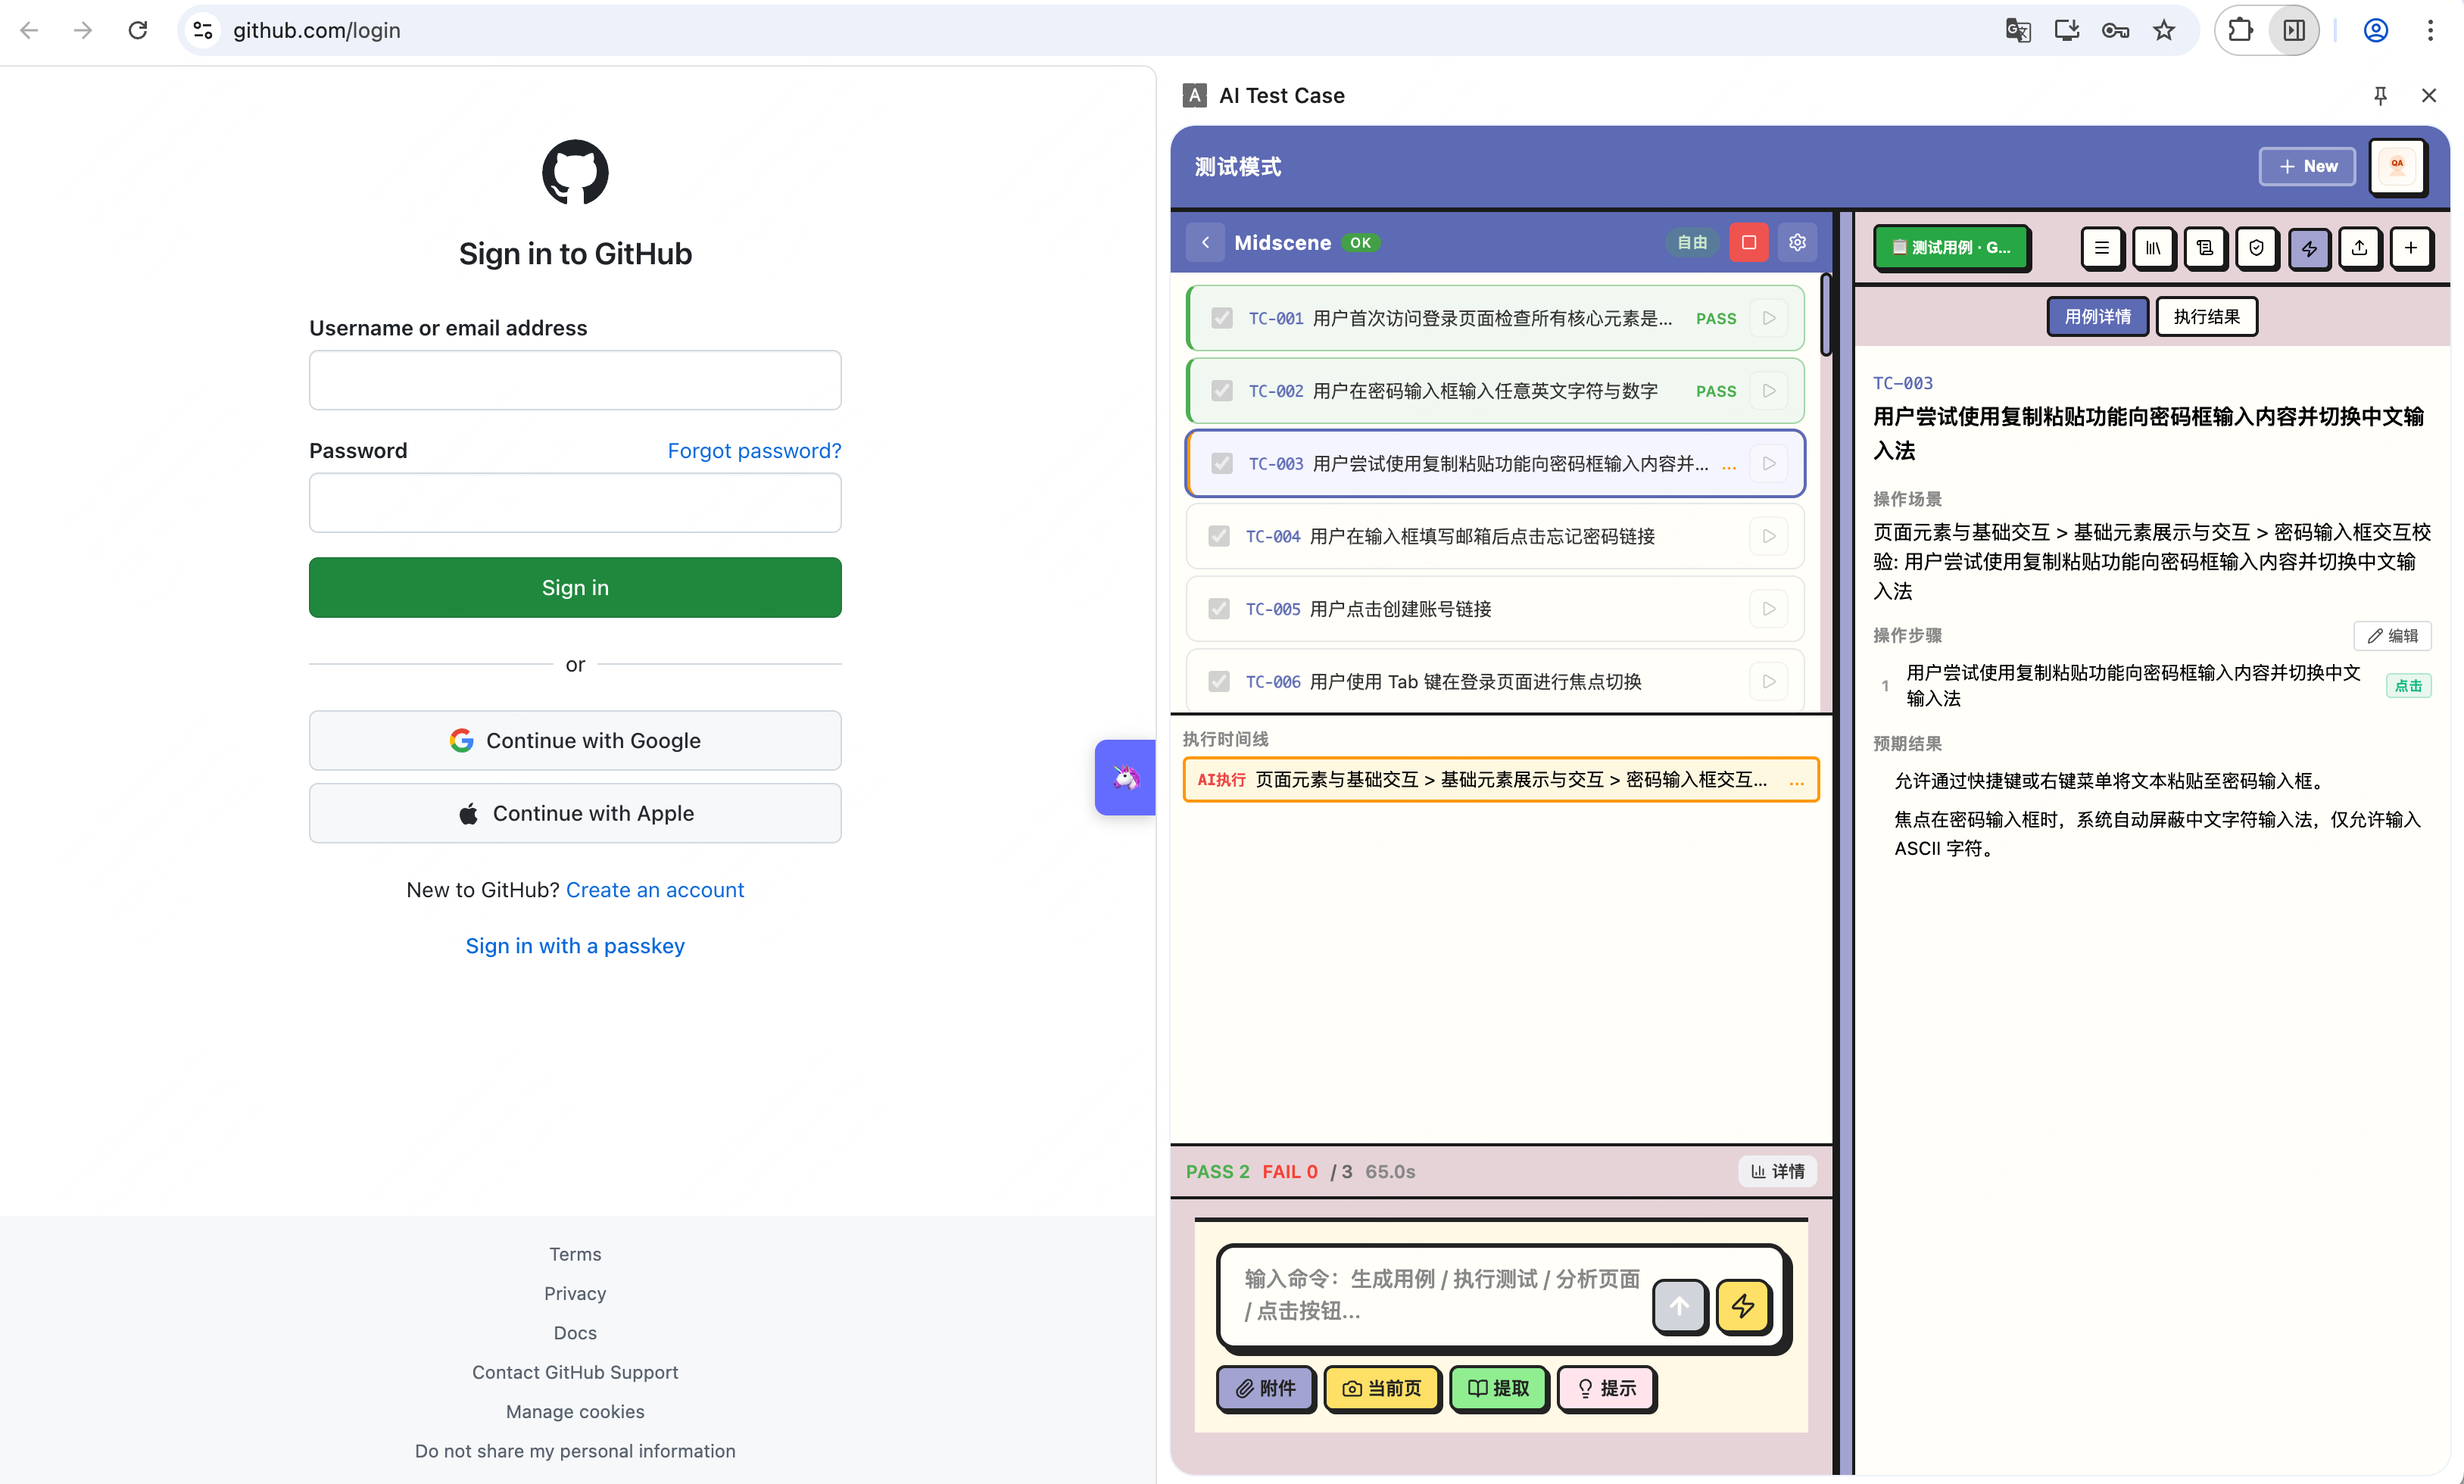Screen dimensions: 2464x1484
Task: Run test case TC-004 play icon
Action: coord(1769,536)
